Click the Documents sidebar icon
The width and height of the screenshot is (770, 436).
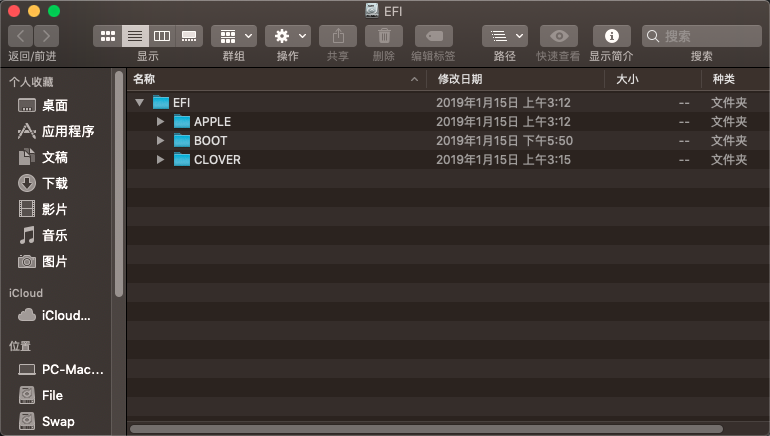coord(27,157)
